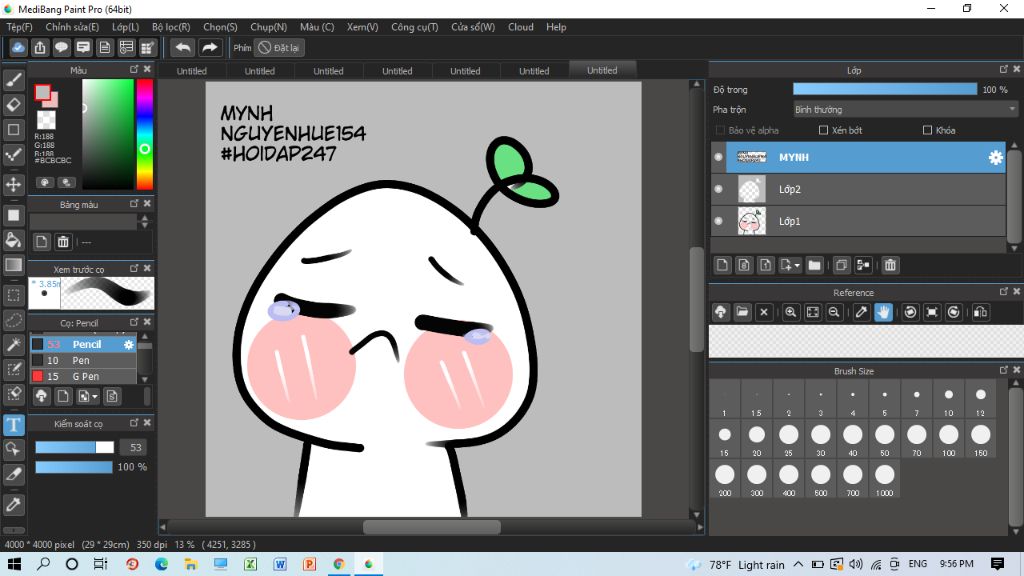Click the Undo arrow in toolbar

pos(183,48)
